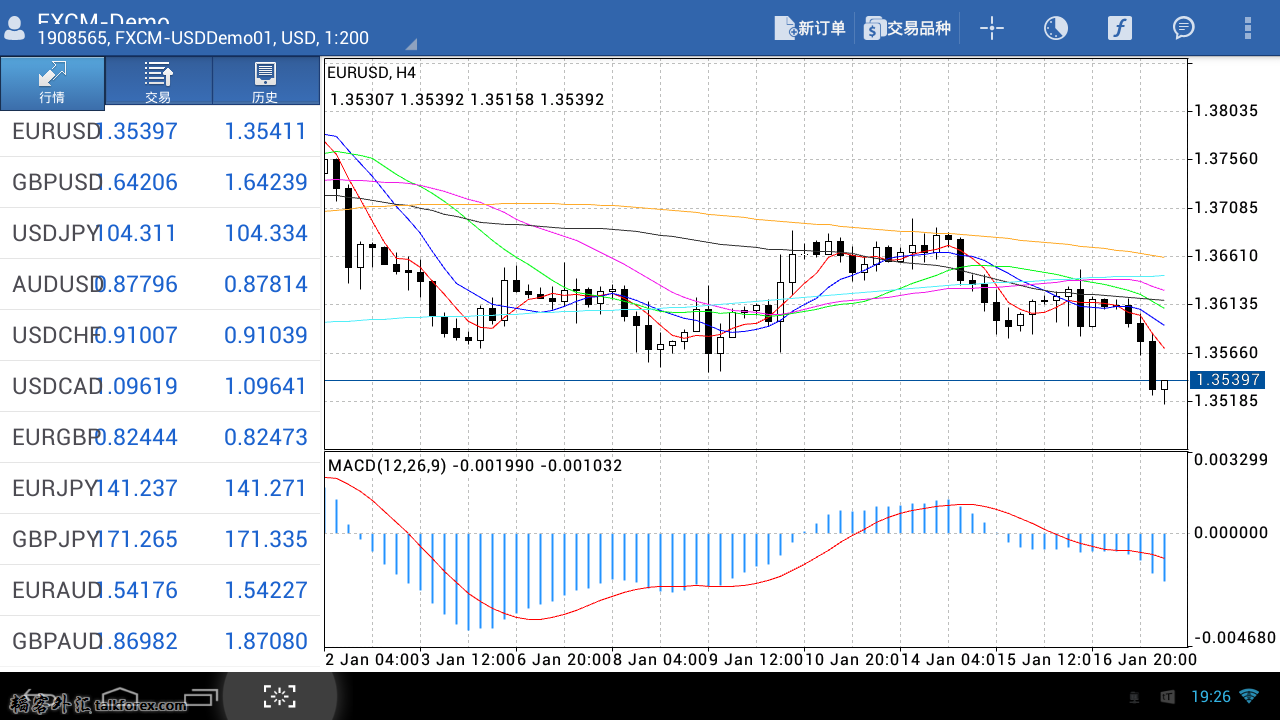
Task: Click GBPAUD ask price 1.87080
Action: (x=265, y=641)
